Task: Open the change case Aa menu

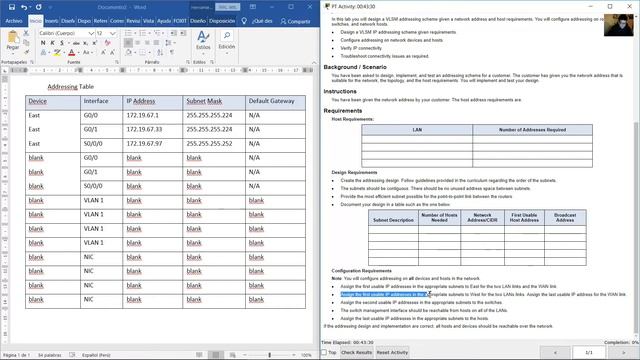Action: 86,53
